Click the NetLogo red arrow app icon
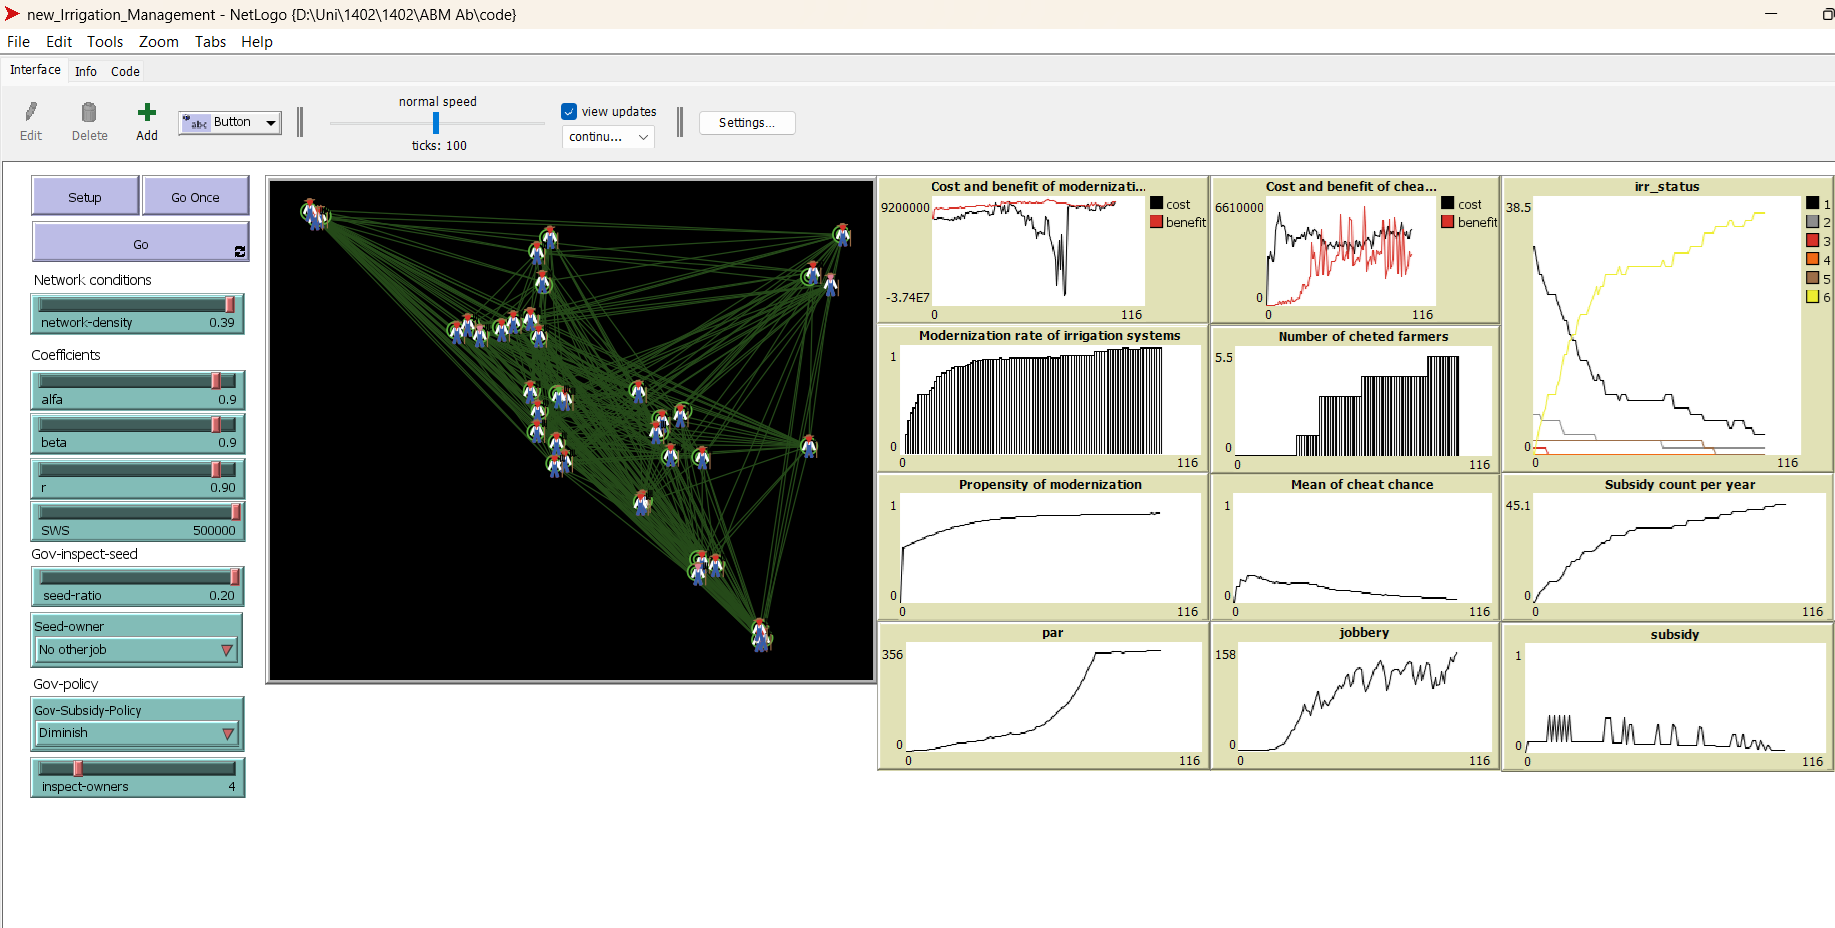Image resolution: width=1835 pixels, height=928 pixels. [12, 14]
